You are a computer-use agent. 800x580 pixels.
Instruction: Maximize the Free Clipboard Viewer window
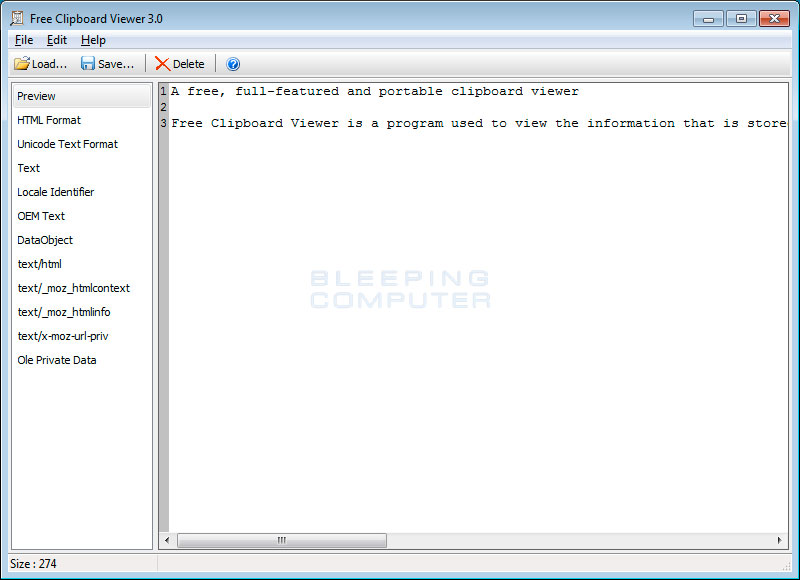pos(741,18)
